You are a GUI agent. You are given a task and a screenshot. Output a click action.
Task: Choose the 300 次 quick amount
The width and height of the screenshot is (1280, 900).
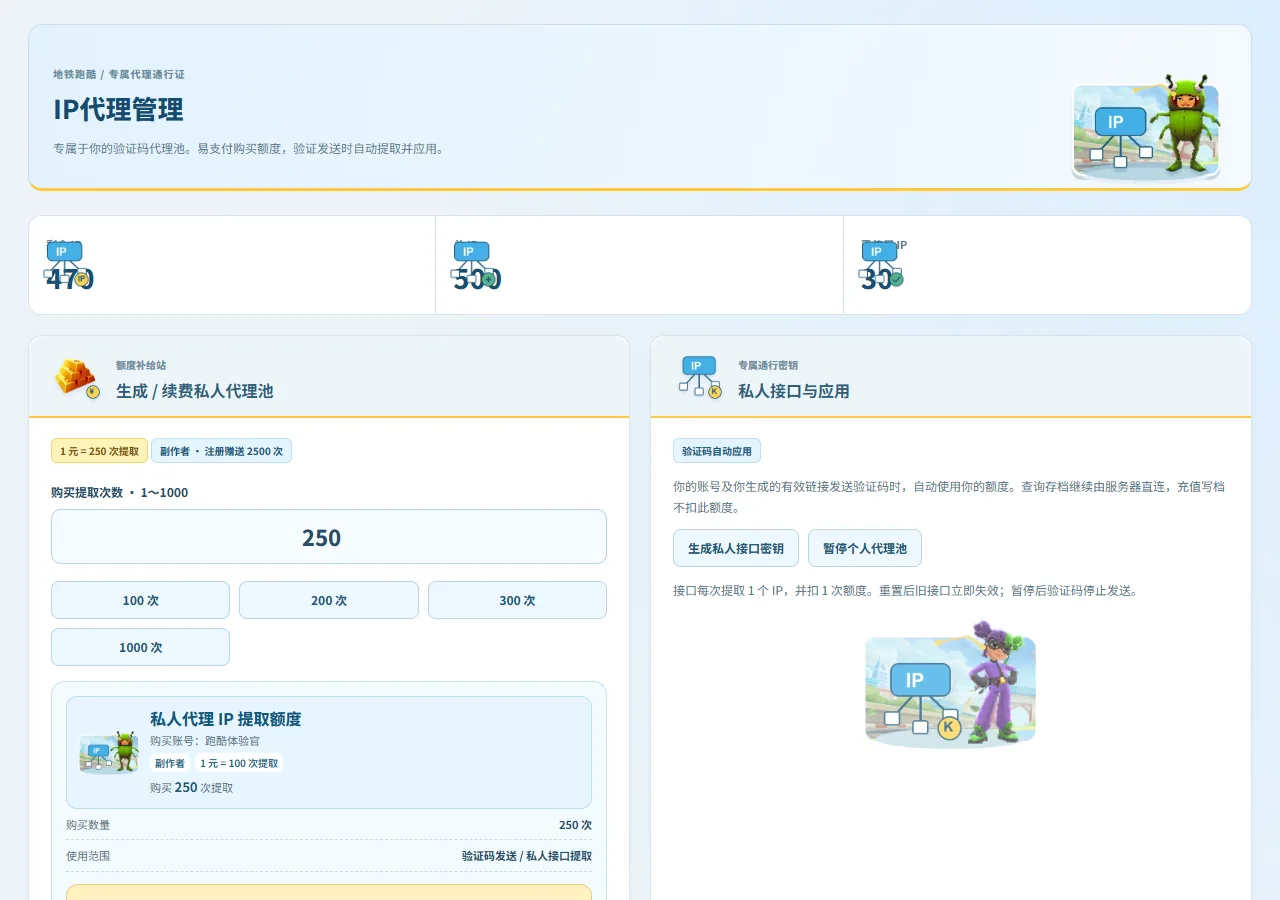pyautogui.click(x=517, y=600)
